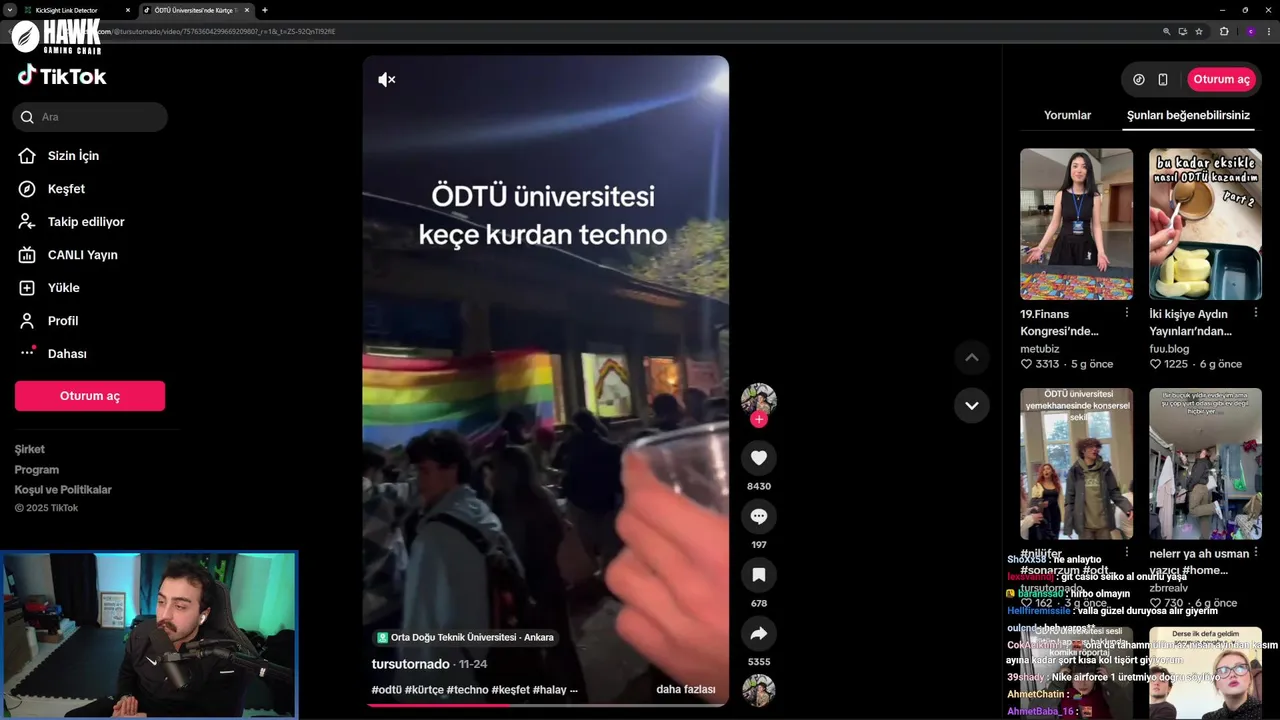The height and width of the screenshot is (720, 1280).
Task: Click the nelerr ya ah usman title
Action: [1199, 562]
